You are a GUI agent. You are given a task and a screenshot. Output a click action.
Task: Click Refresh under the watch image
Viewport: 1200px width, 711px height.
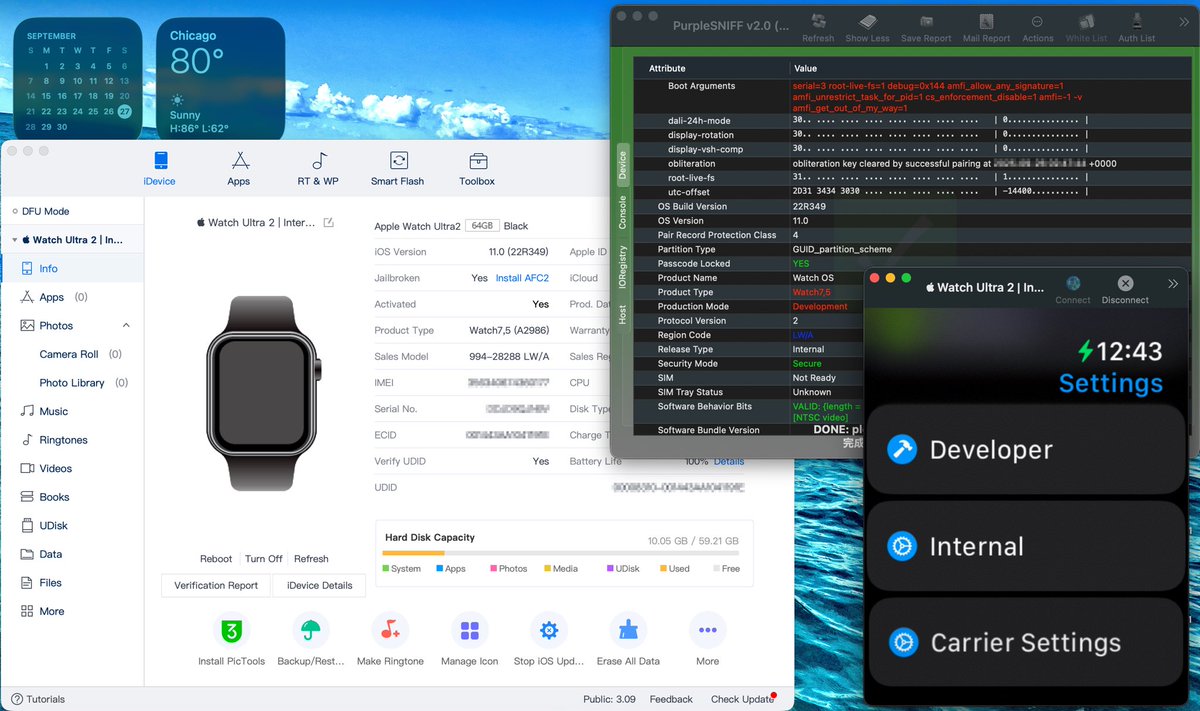[311, 559]
